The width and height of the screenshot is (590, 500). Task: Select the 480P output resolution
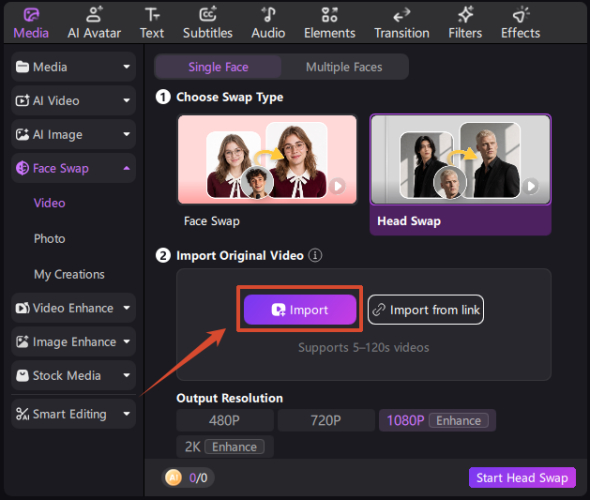225,420
